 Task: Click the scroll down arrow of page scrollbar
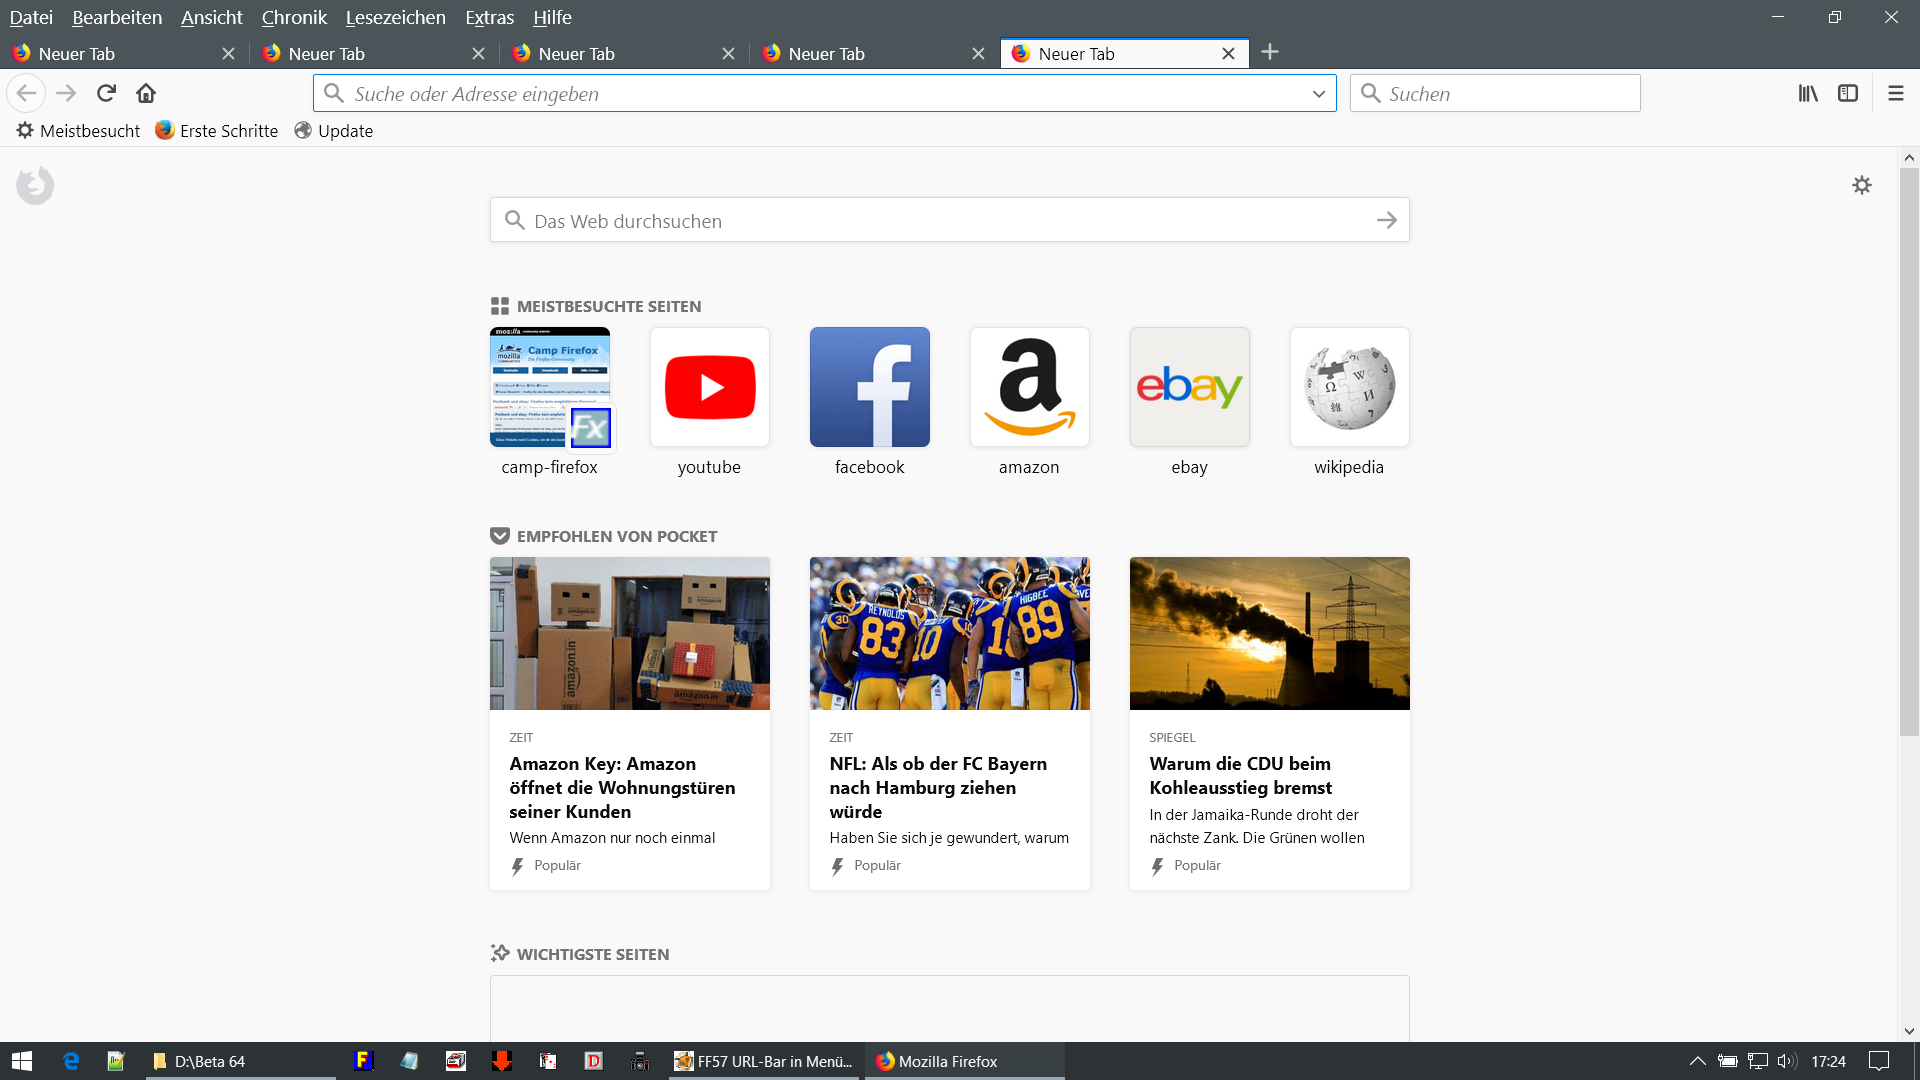click(x=1909, y=1031)
